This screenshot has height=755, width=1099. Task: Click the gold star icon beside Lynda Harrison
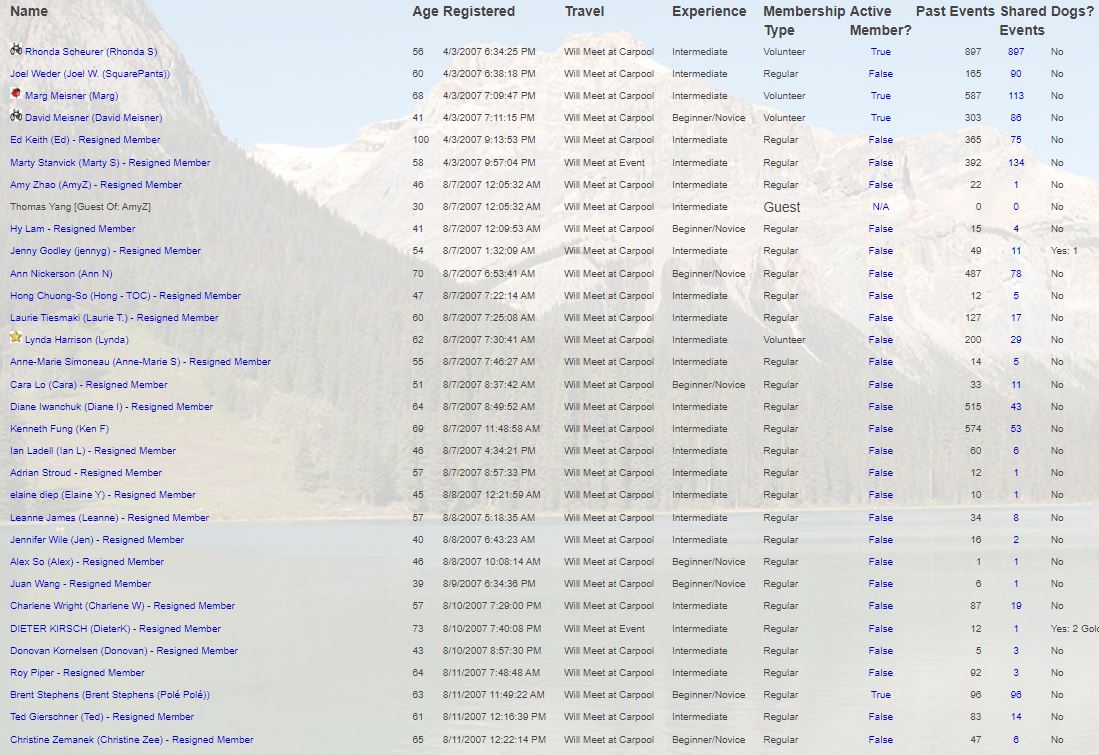(x=16, y=339)
